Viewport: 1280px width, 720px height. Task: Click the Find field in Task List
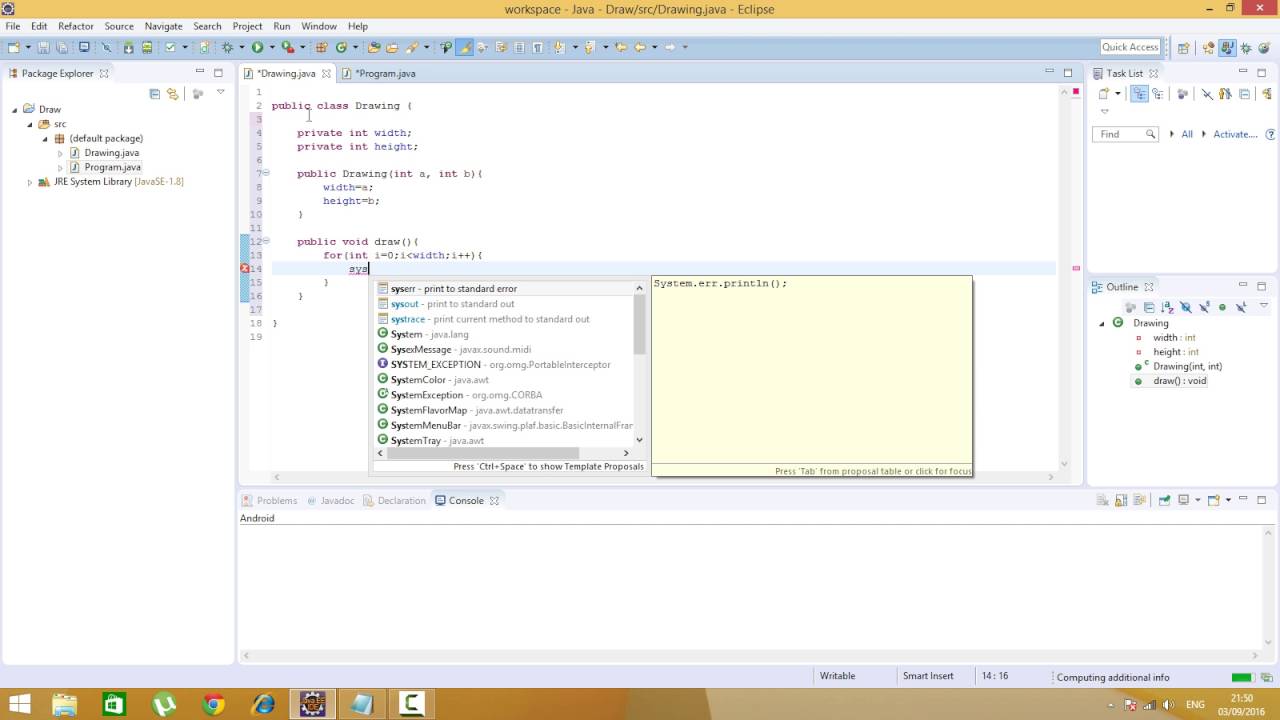pos(1127,134)
